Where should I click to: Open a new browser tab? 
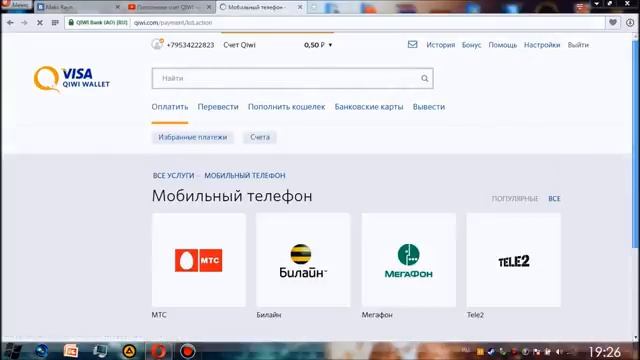tap(314, 7)
